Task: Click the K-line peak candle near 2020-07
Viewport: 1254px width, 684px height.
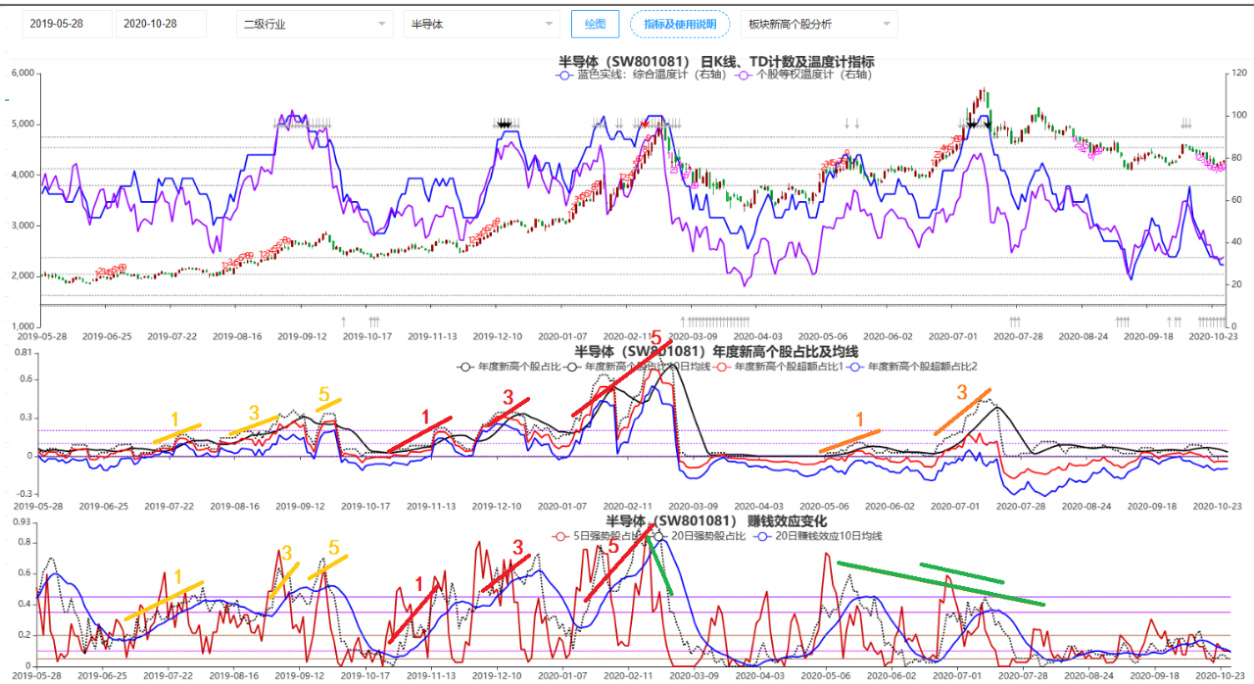Action: point(984,93)
